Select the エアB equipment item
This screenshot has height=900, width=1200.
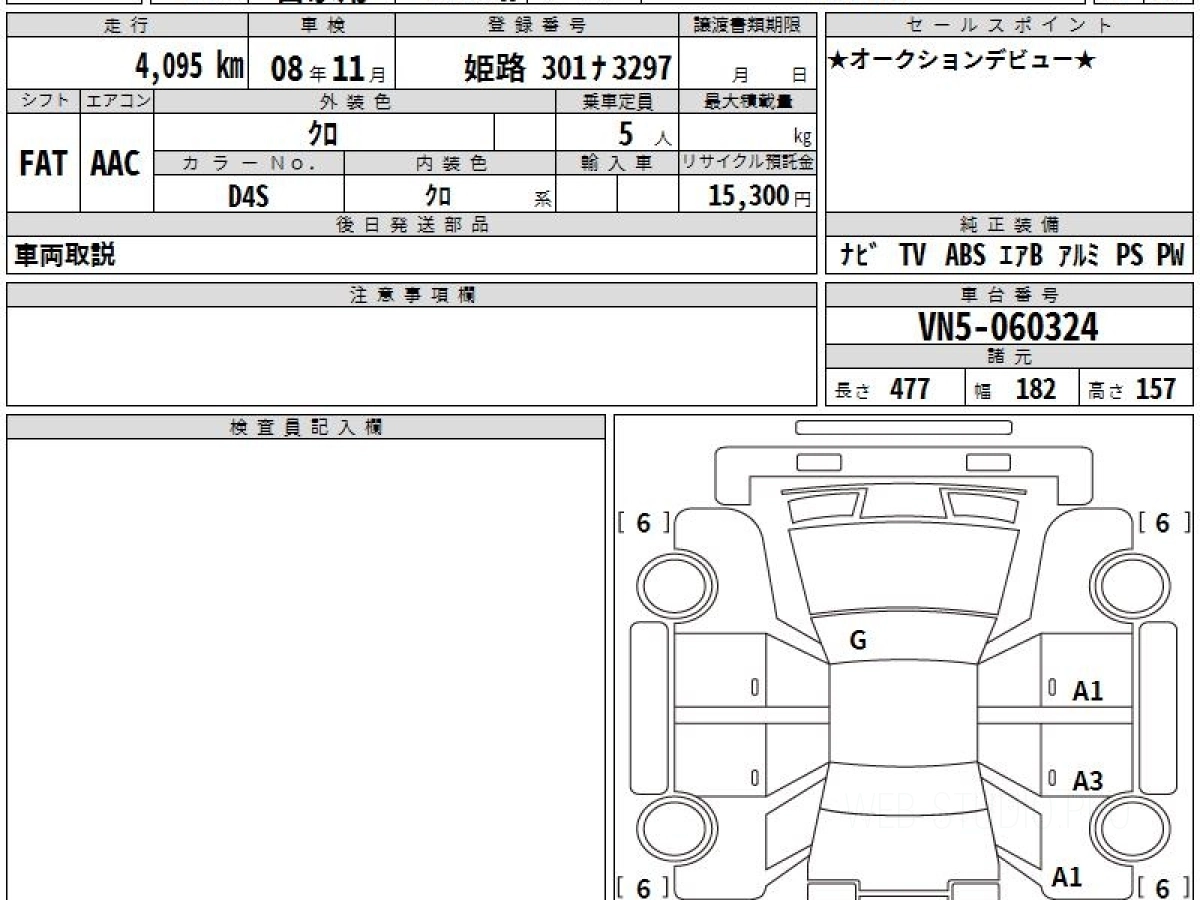[x=1021, y=256]
